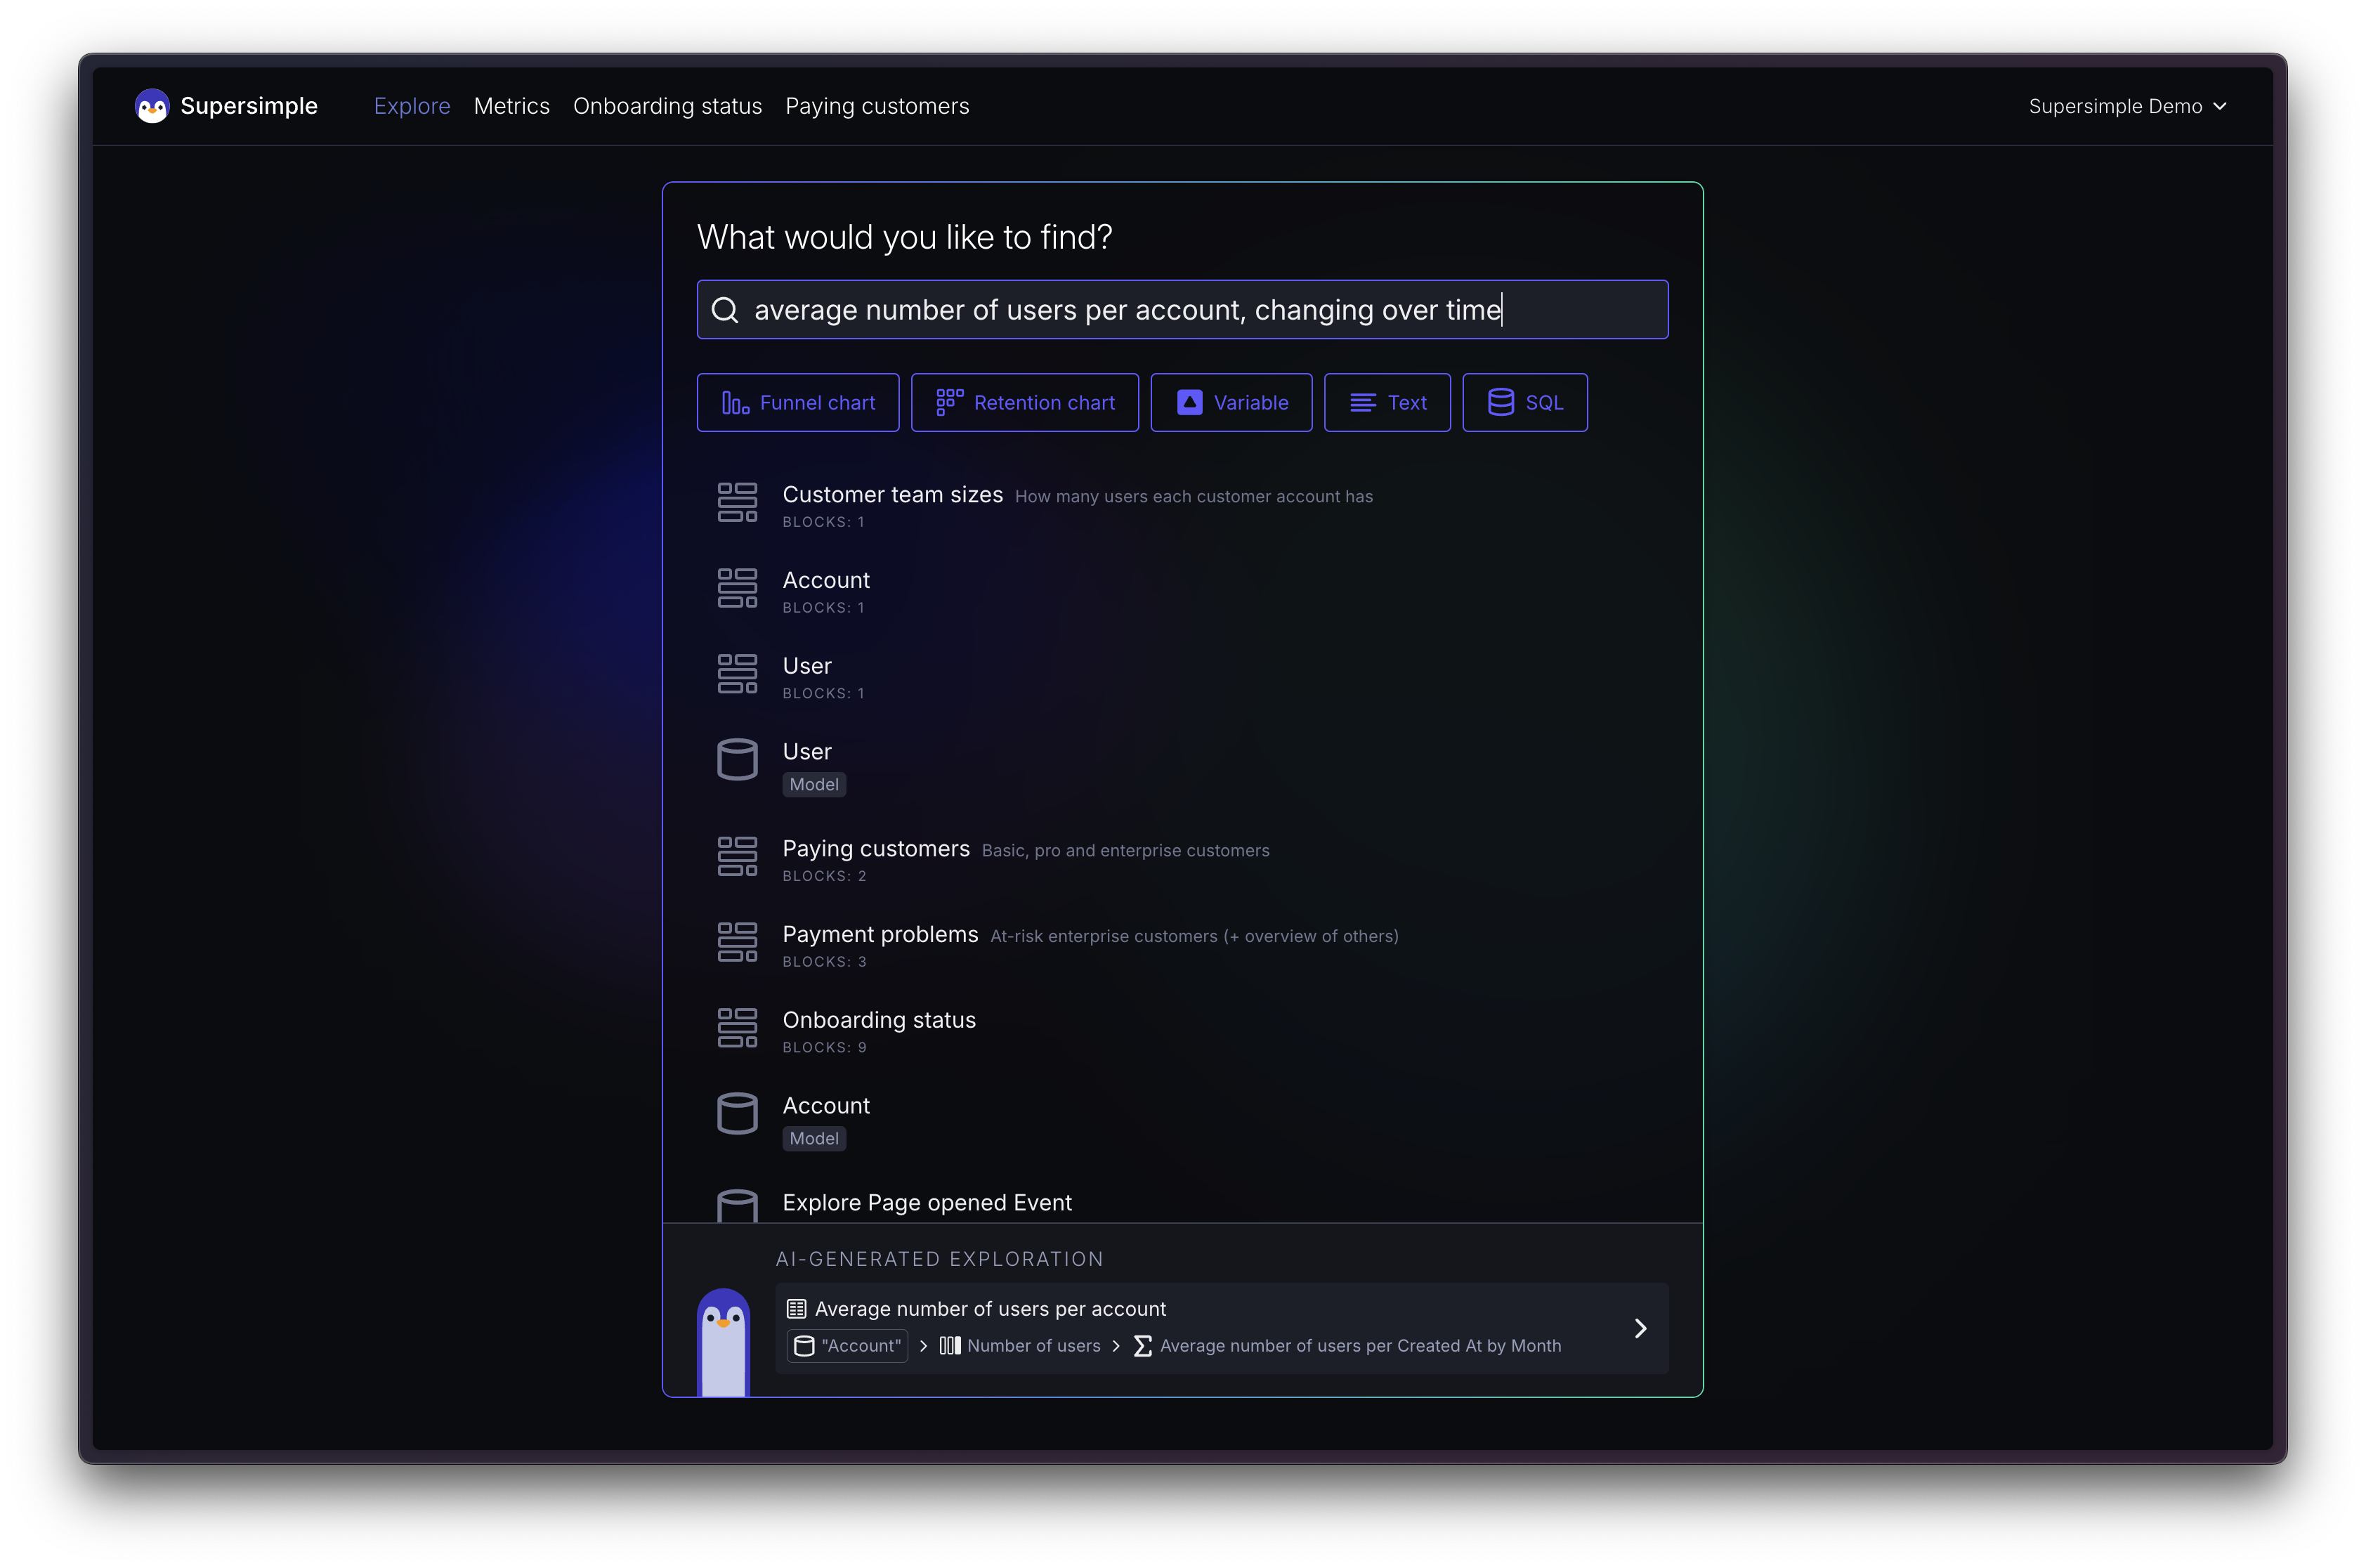Click the Supersimple penguin logo
2366x1568 pixels.
coord(152,106)
